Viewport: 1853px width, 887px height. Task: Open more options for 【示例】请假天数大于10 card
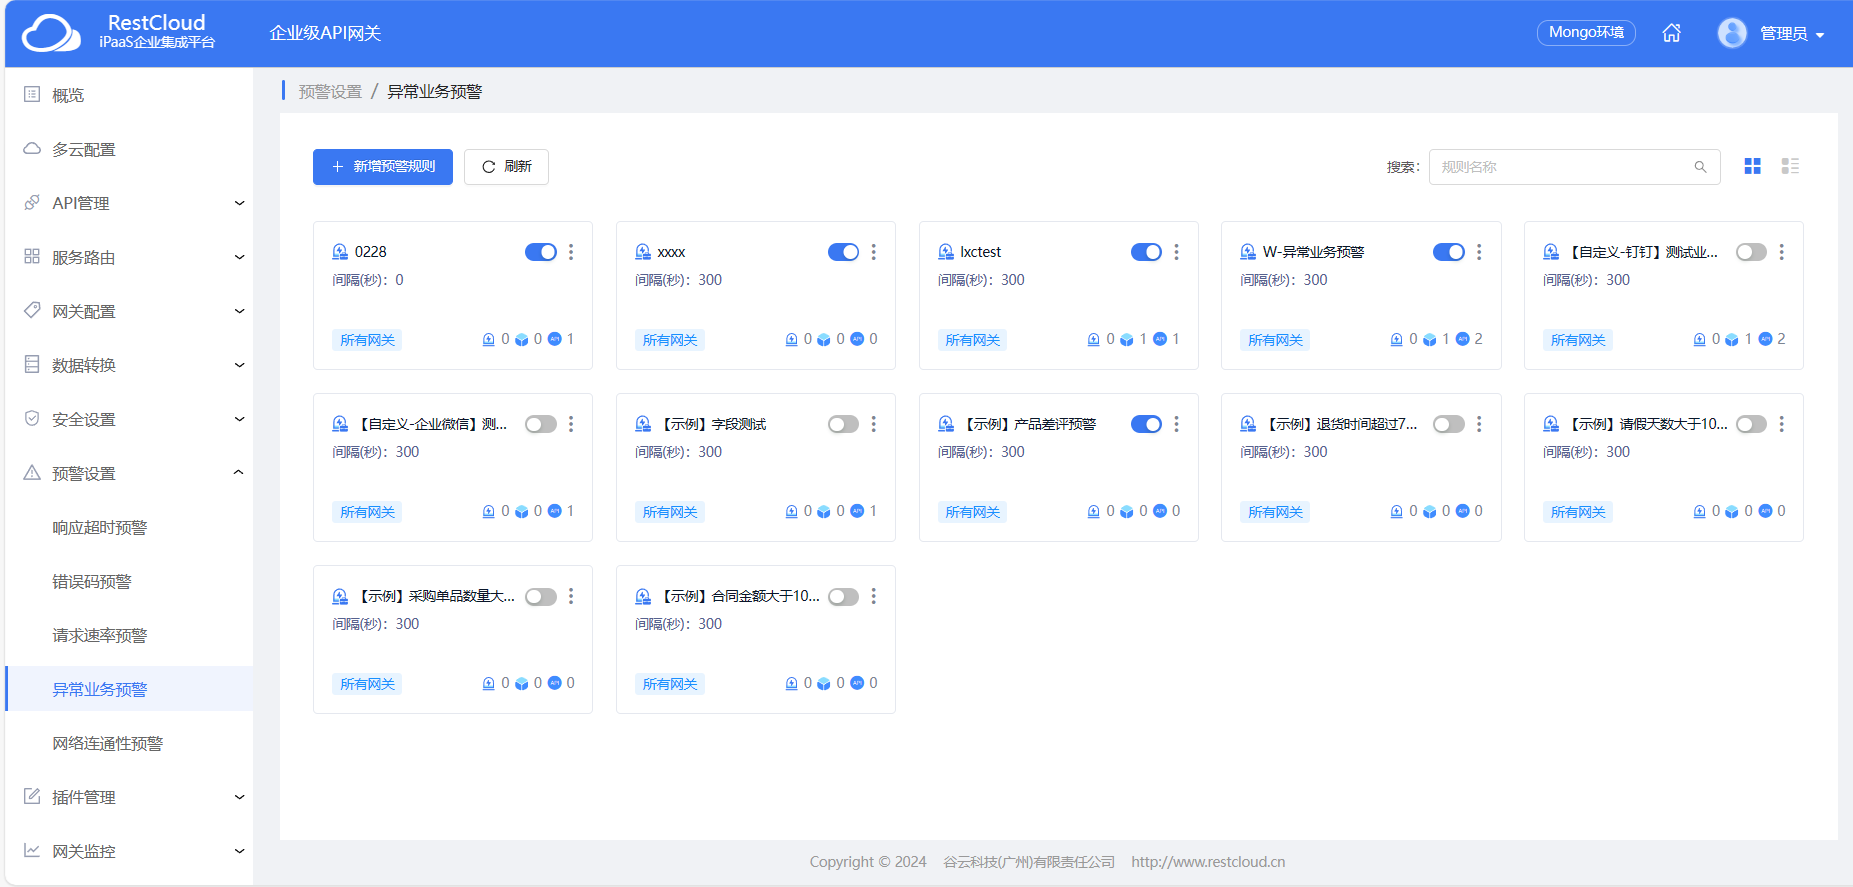click(1781, 424)
